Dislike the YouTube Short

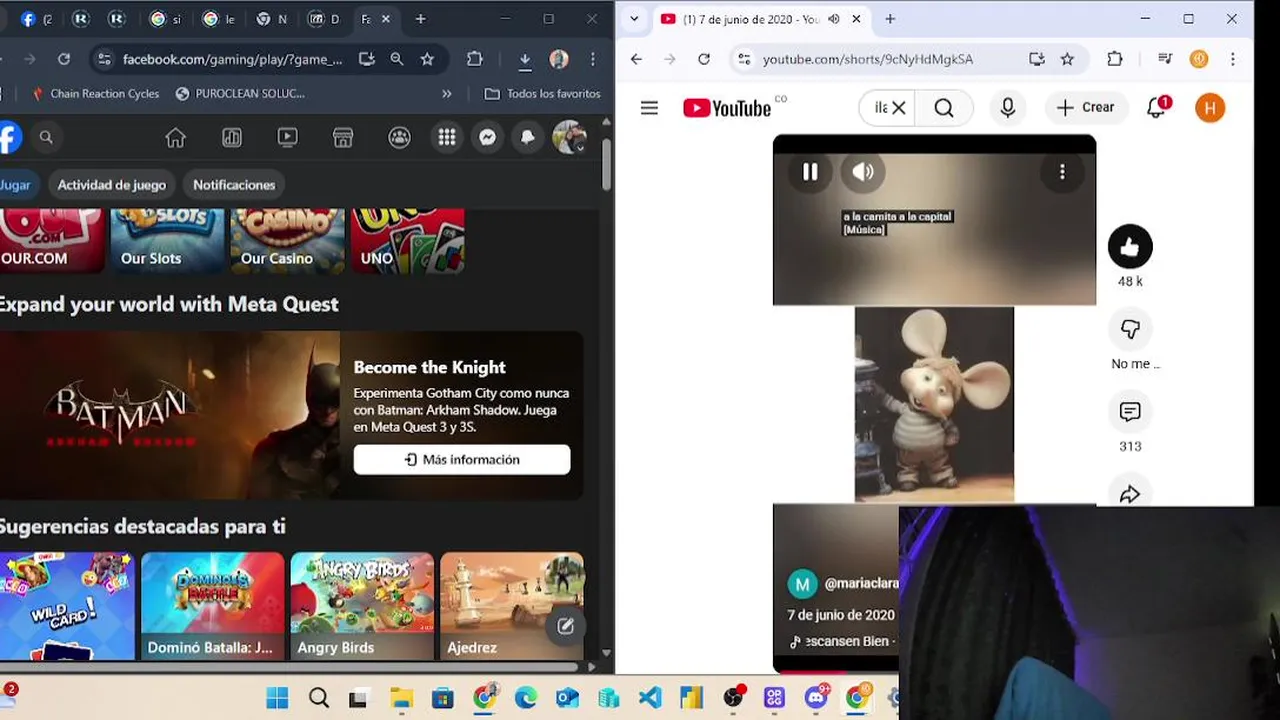pos(1130,329)
